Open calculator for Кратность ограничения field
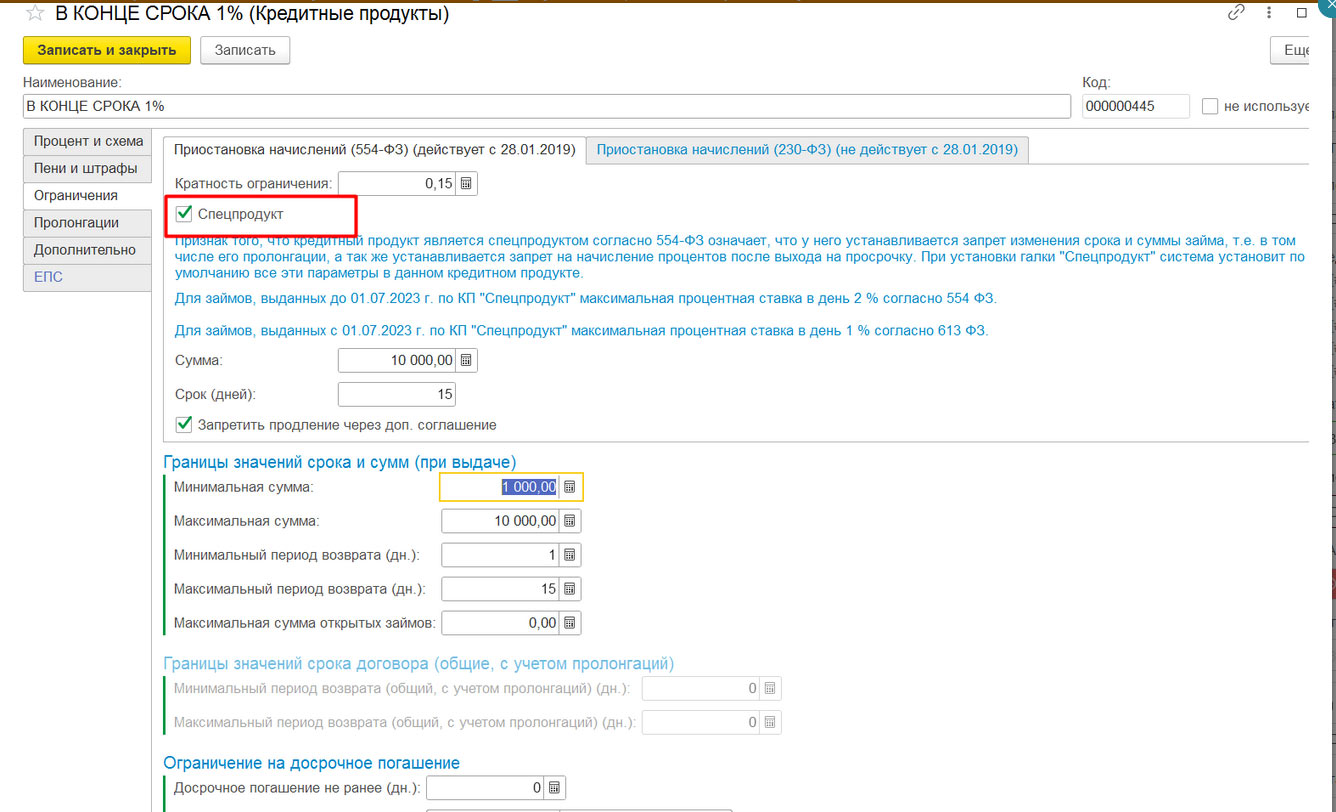Screen dimensions: 1336x812 point(466,184)
